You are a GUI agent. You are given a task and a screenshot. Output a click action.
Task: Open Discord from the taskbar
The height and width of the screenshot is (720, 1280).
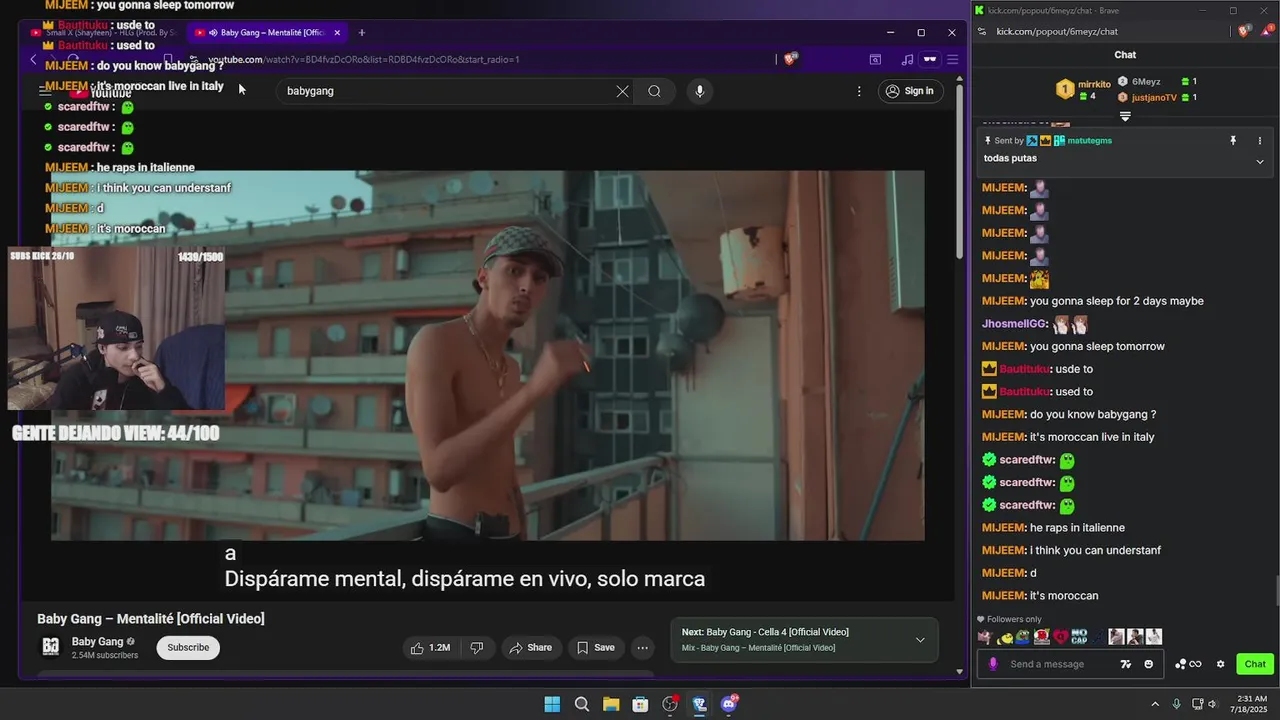(729, 704)
